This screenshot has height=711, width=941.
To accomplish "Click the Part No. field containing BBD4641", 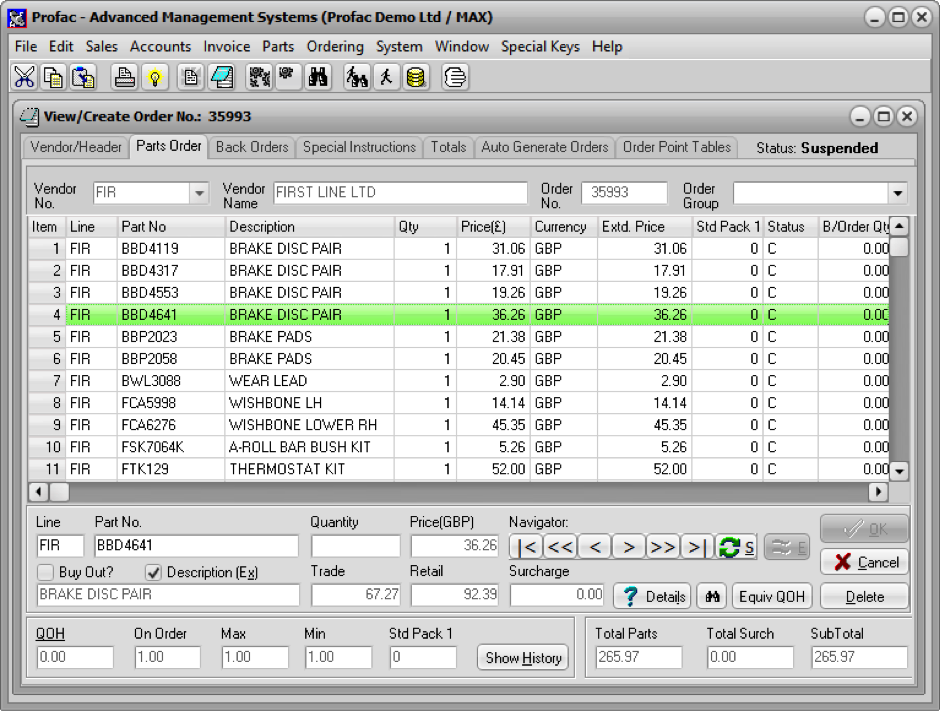I will click(x=196, y=546).
